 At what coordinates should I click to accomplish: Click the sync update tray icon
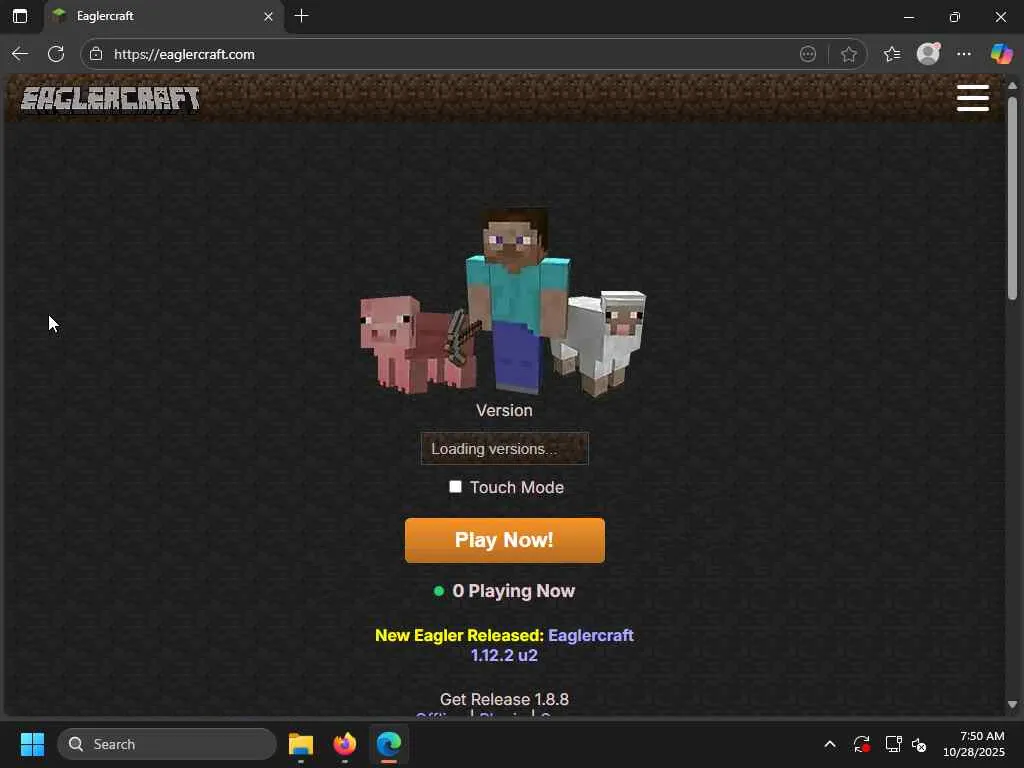point(861,744)
